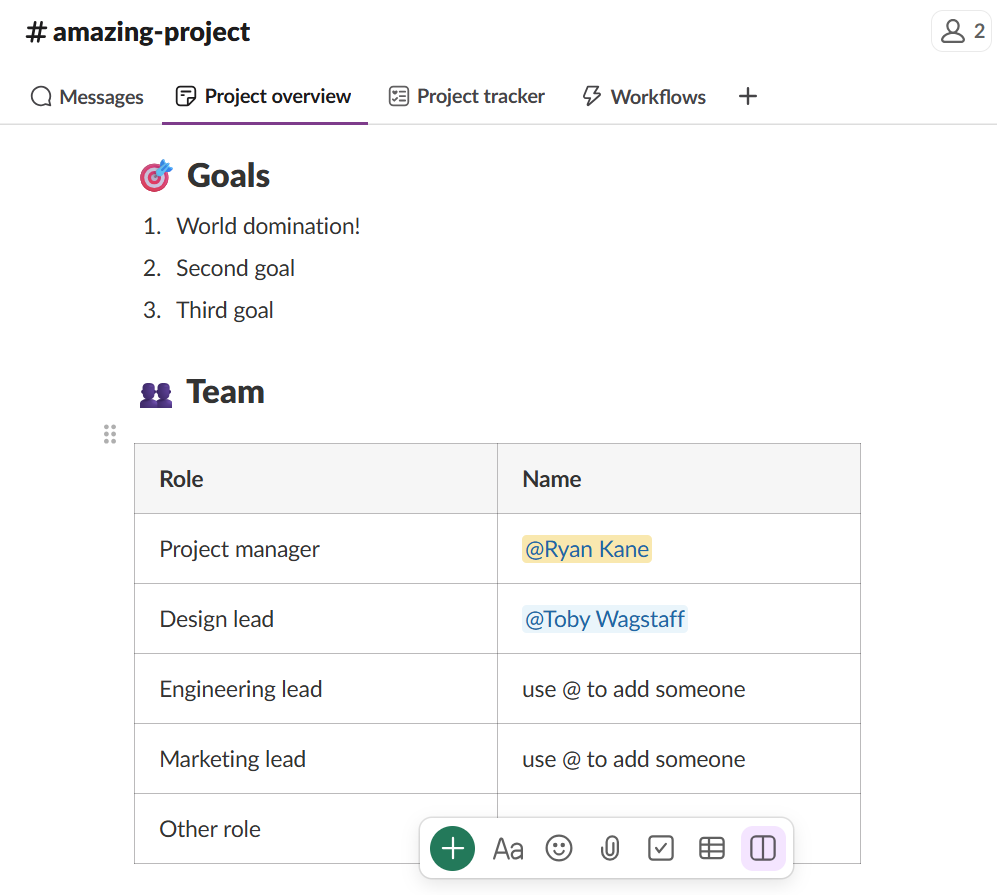Image resolution: width=997 pixels, height=895 pixels.
Task: Click the green plus insert button
Action: [x=452, y=849]
